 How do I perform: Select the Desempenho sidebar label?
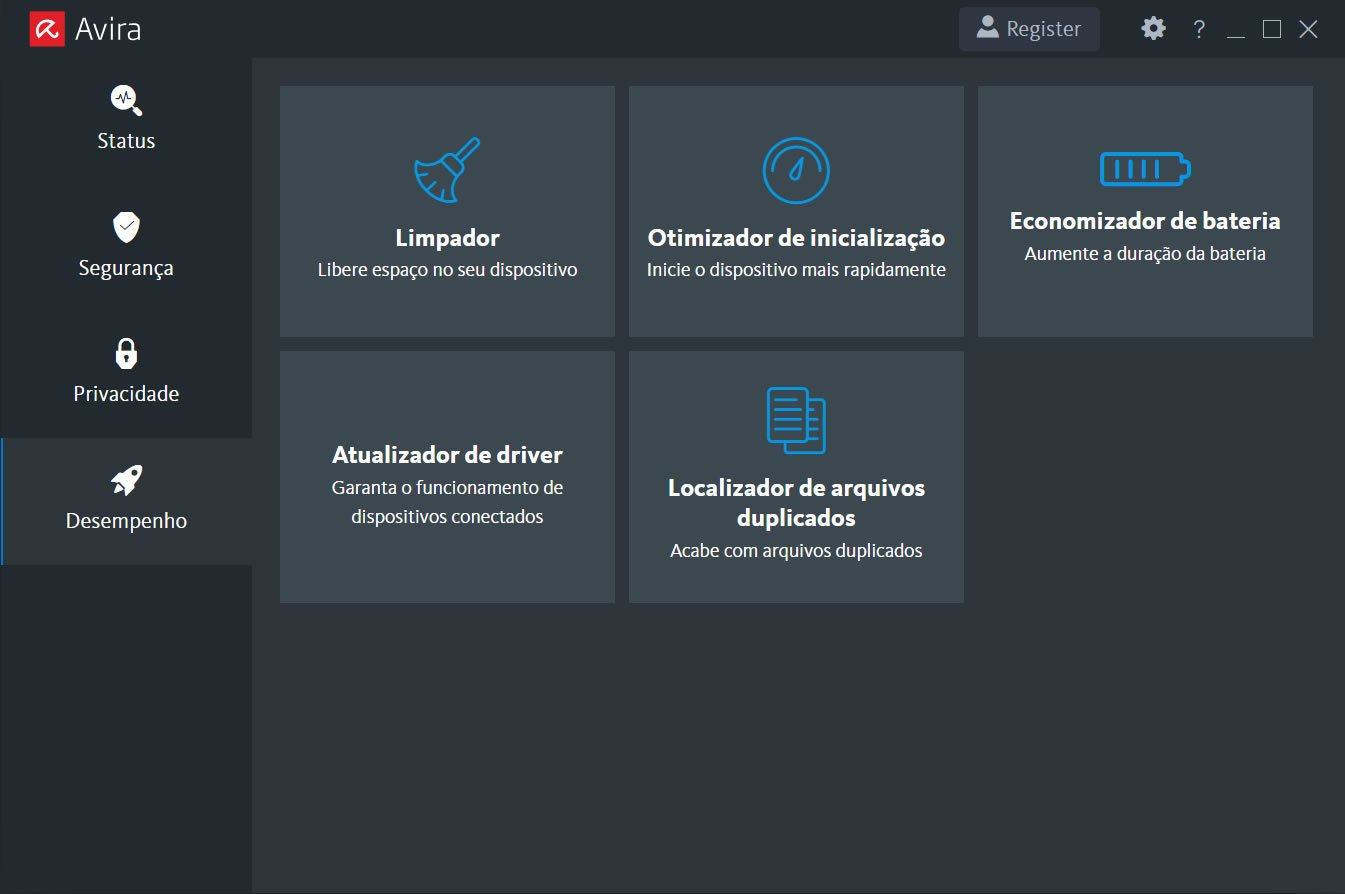(x=126, y=521)
